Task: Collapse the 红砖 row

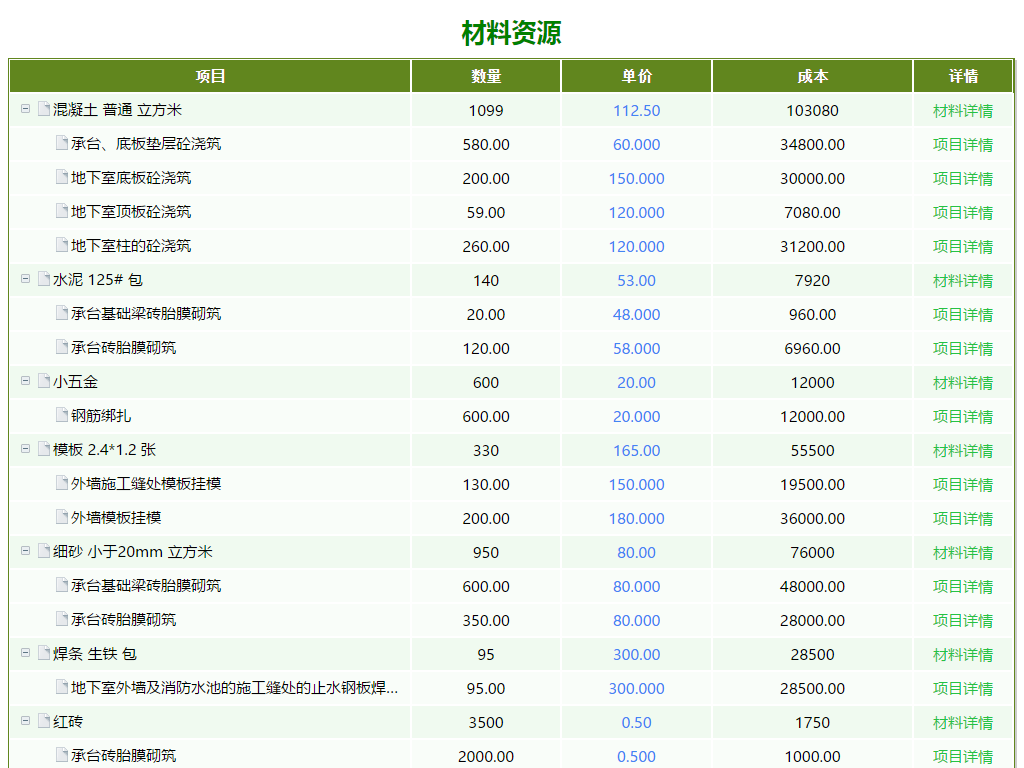Action: 25,720
